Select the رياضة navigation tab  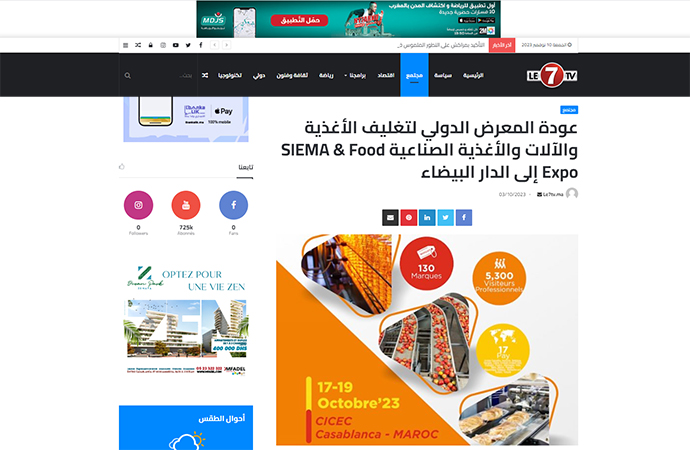click(326, 75)
